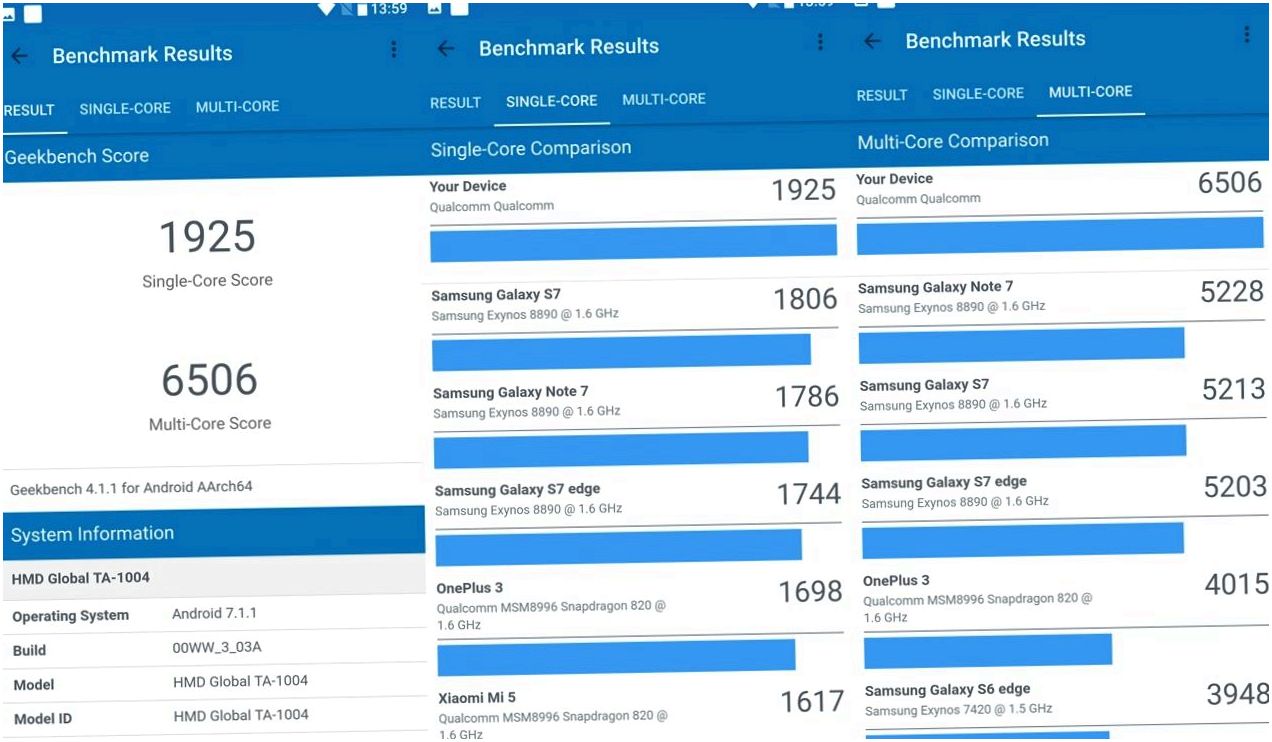Tap the 'HMD Global TA-1004' device header row
The image size is (1272, 742).
click(x=214, y=577)
